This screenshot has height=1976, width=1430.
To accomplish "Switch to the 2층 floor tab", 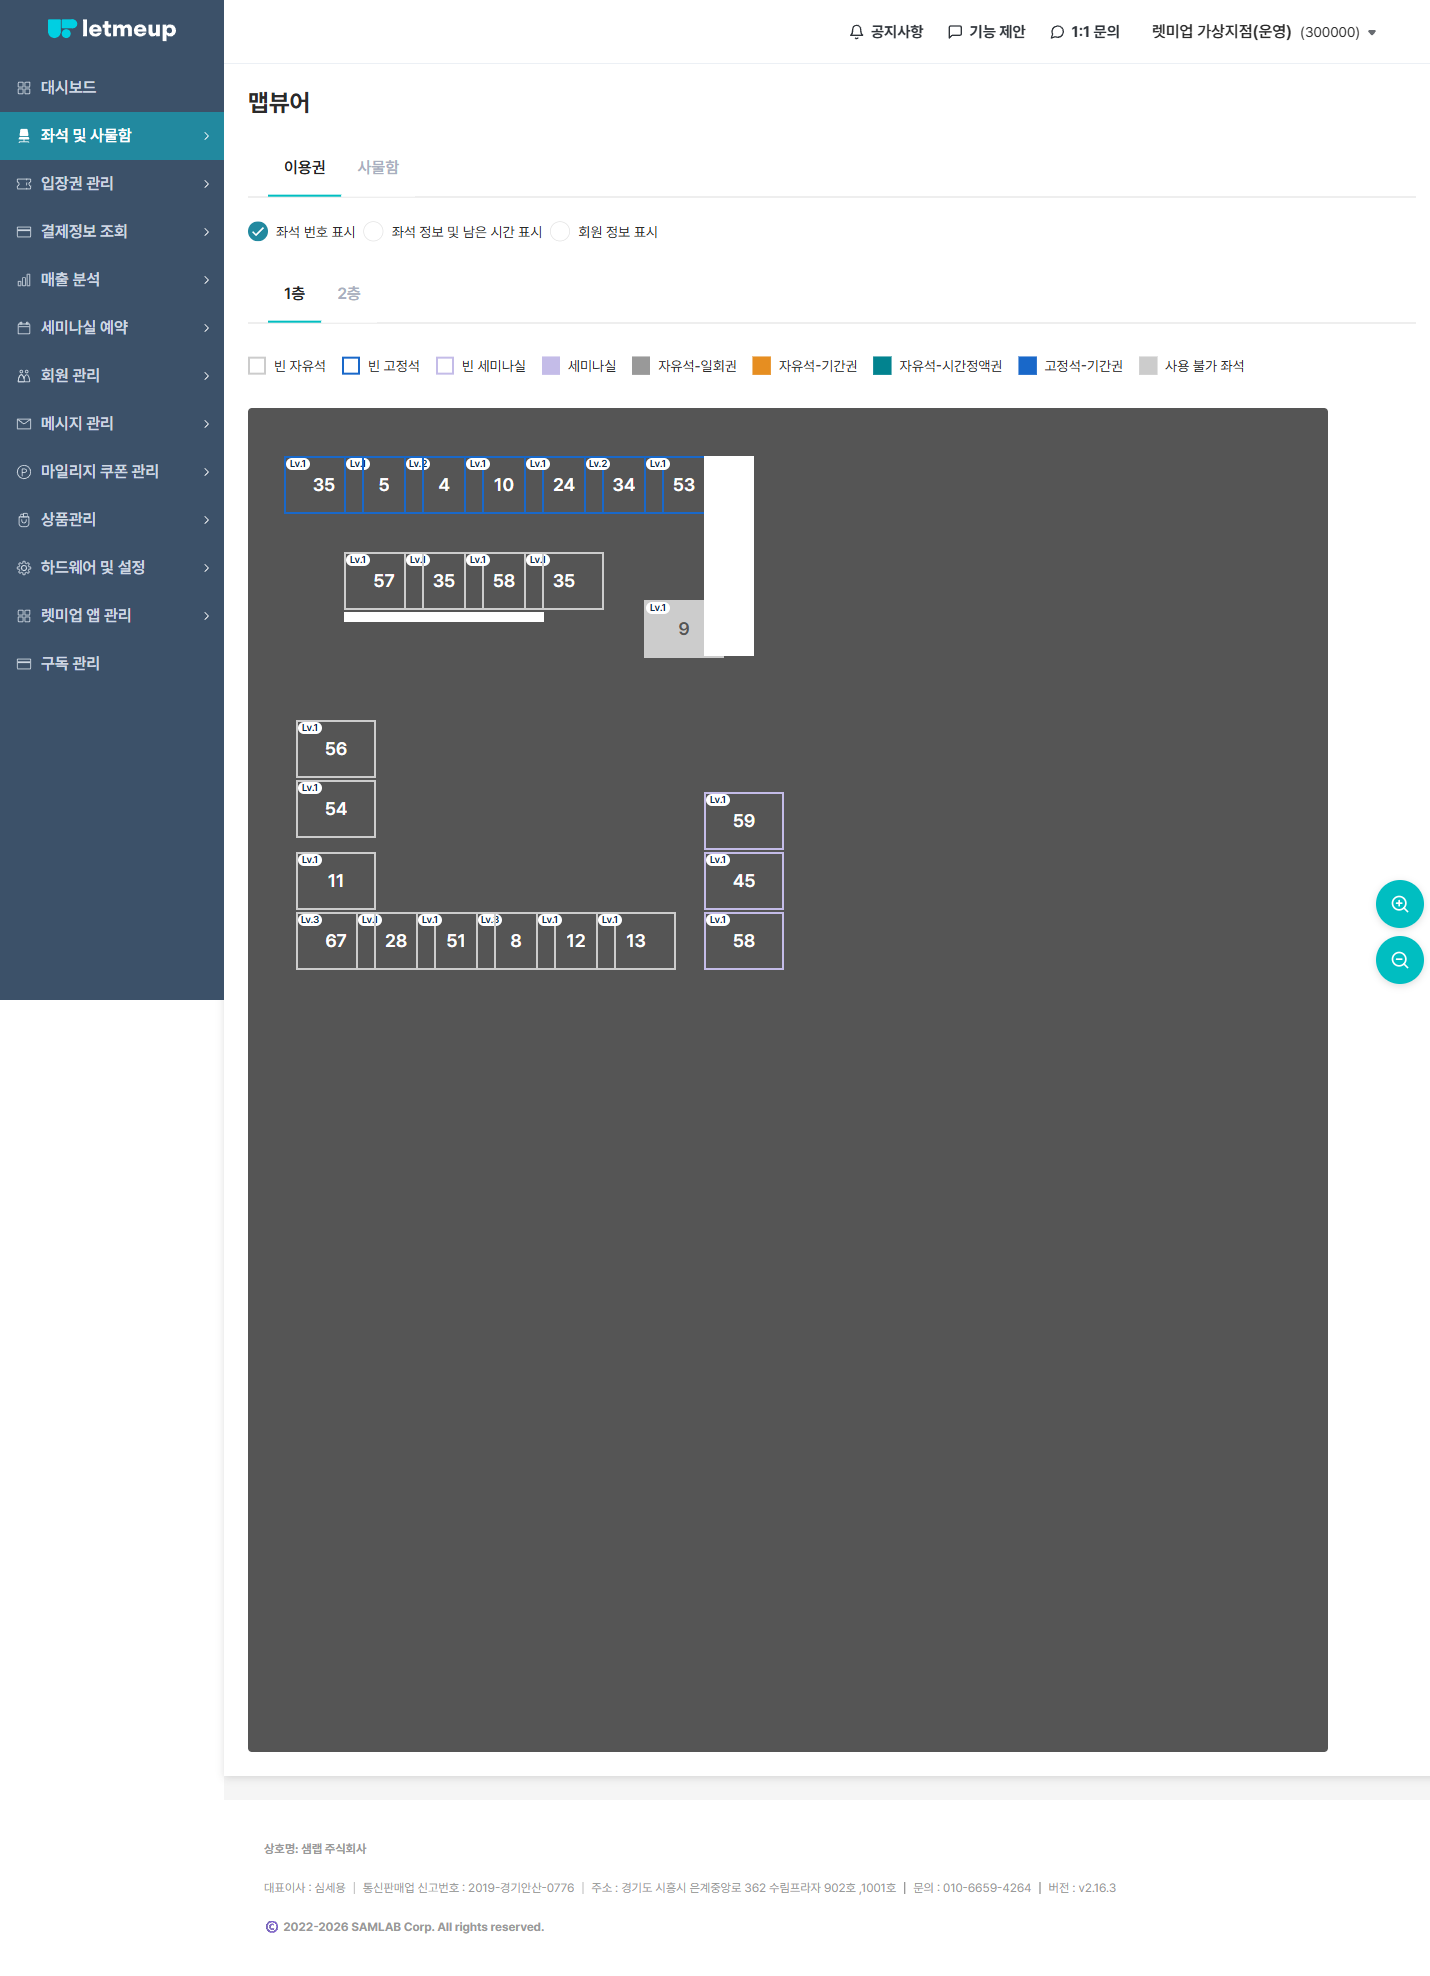I will [x=349, y=293].
